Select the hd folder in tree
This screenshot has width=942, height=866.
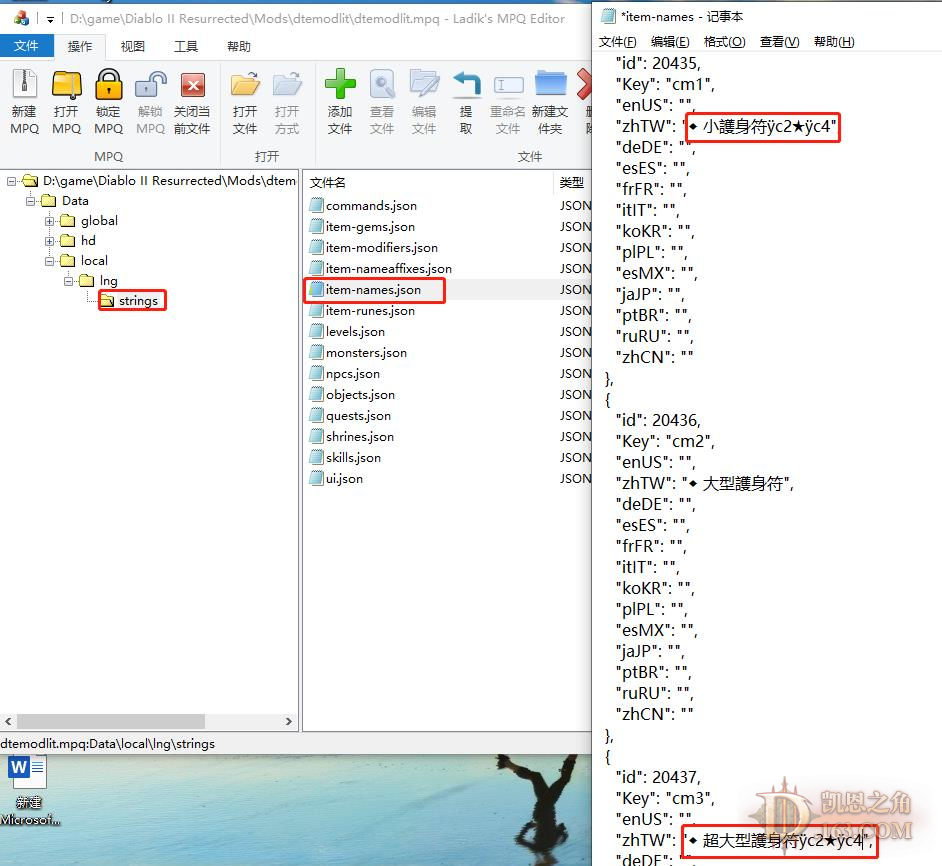pos(88,240)
